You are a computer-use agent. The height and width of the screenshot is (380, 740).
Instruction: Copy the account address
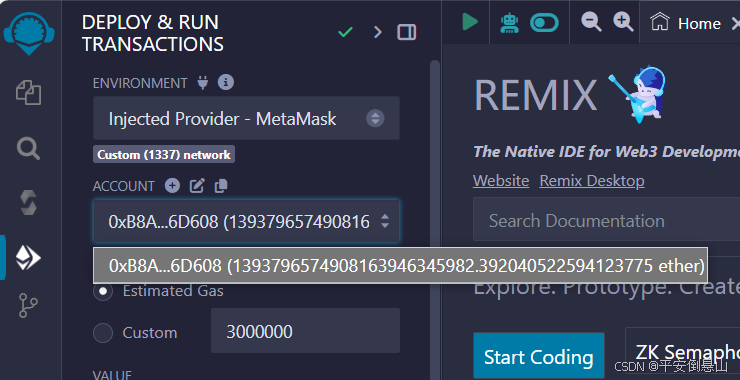tap(221, 186)
